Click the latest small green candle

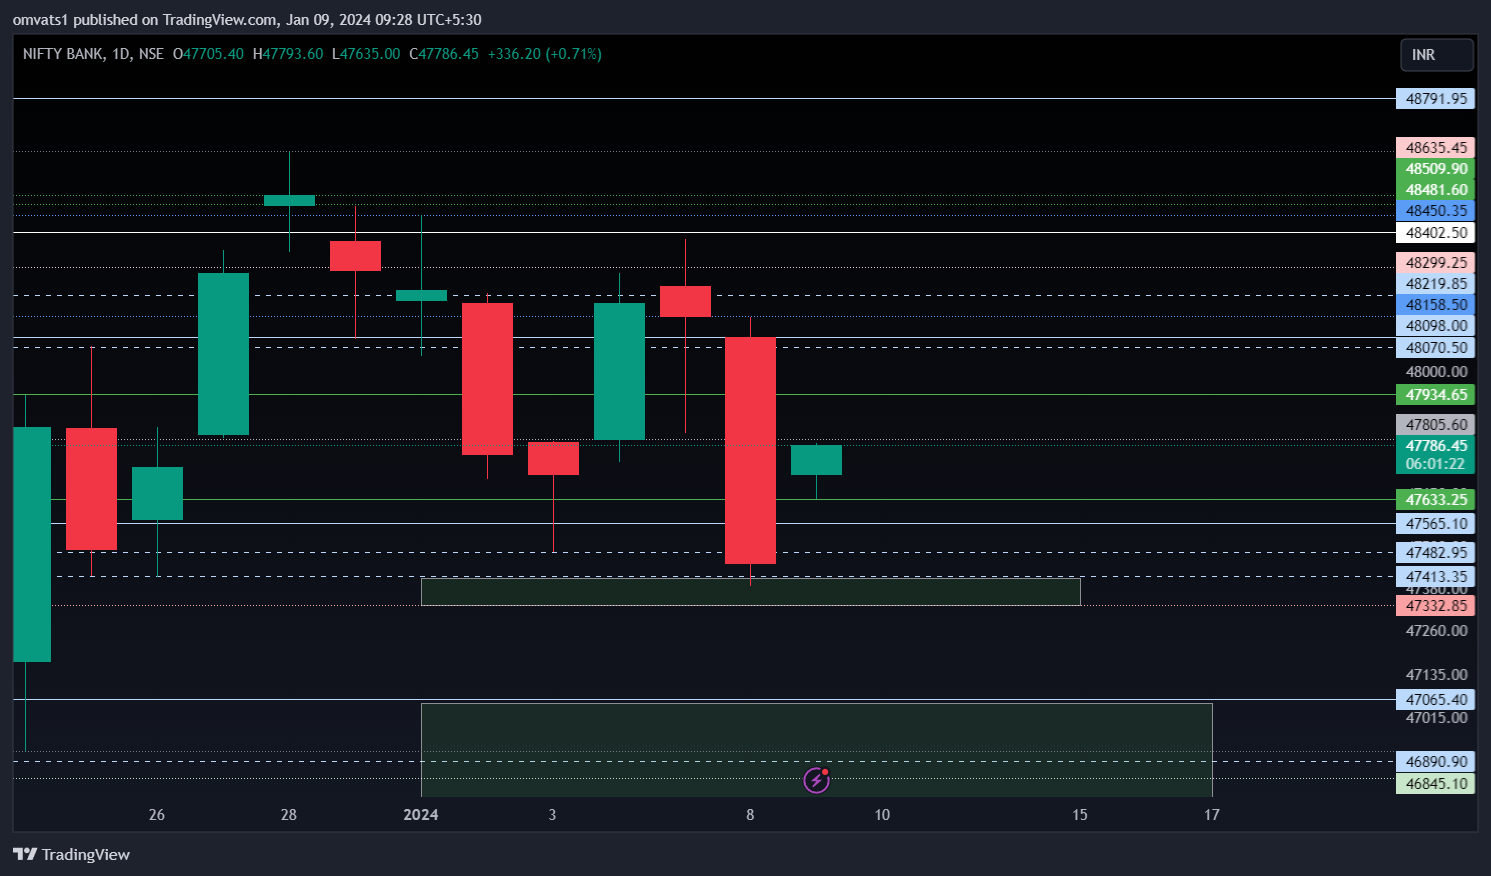[x=816, y=460]
